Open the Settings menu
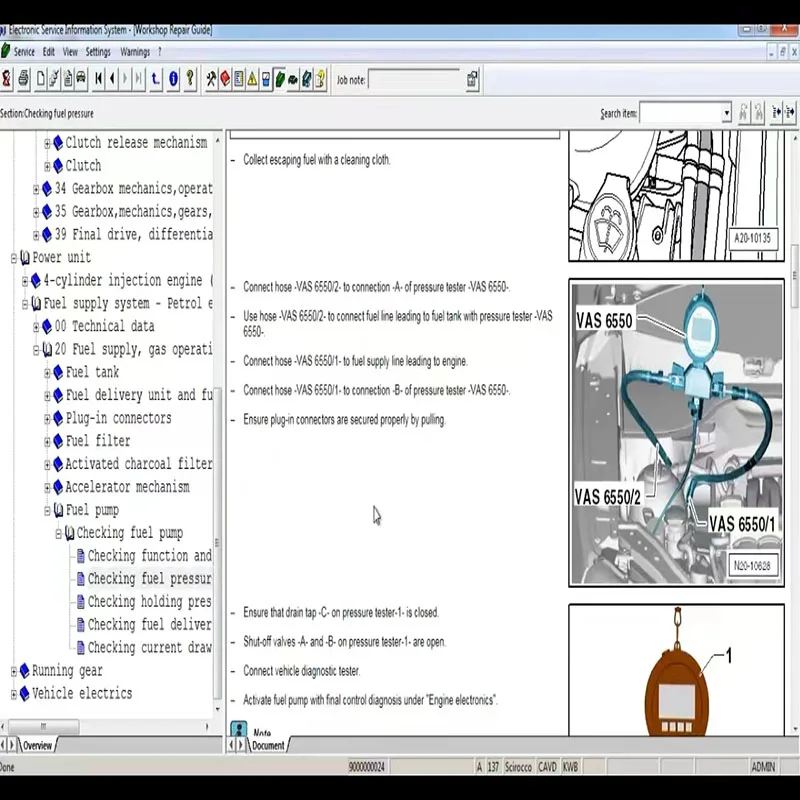 (x=98, y=52)
